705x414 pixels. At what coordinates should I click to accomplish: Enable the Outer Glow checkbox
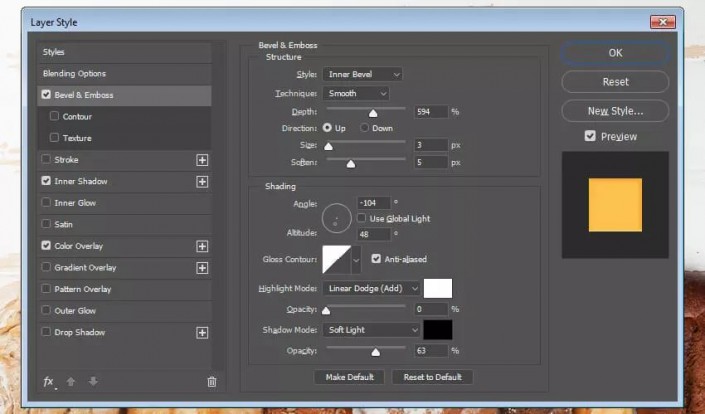point(46,310)
